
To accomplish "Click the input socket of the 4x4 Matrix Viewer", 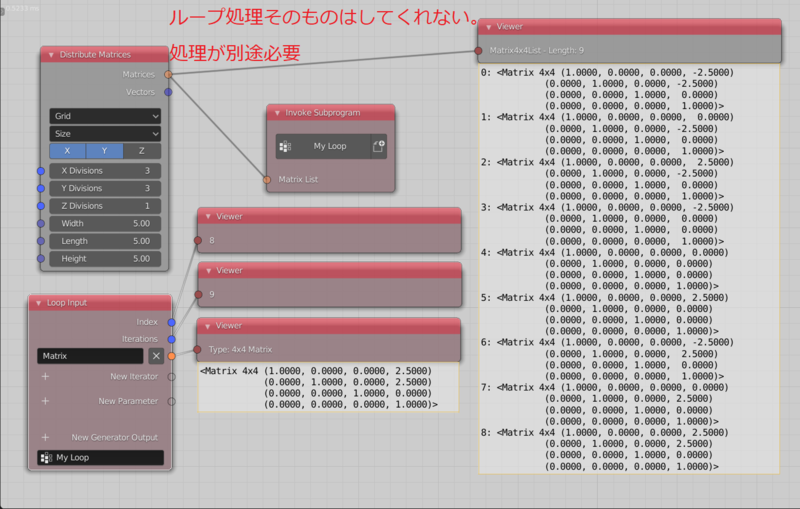I will pyautogui.click(x=197, y=349).
